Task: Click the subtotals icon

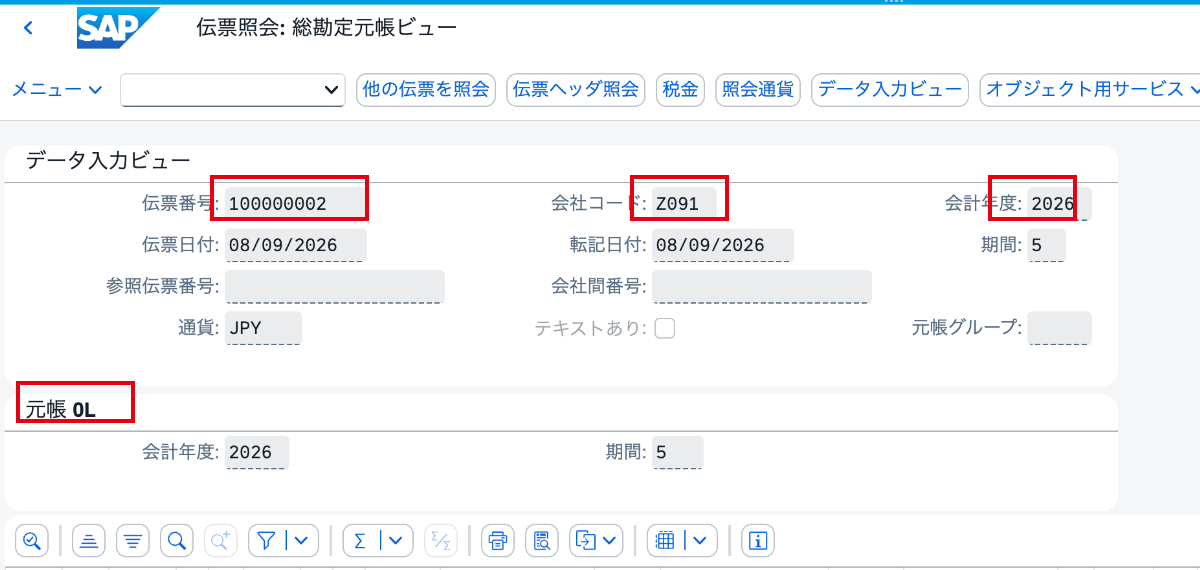Action: coord(439,541)
